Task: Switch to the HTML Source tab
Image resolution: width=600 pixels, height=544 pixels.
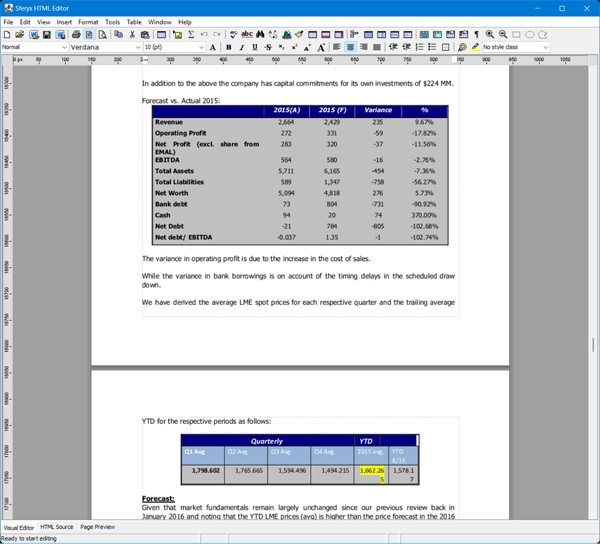Action: (57, 527)
